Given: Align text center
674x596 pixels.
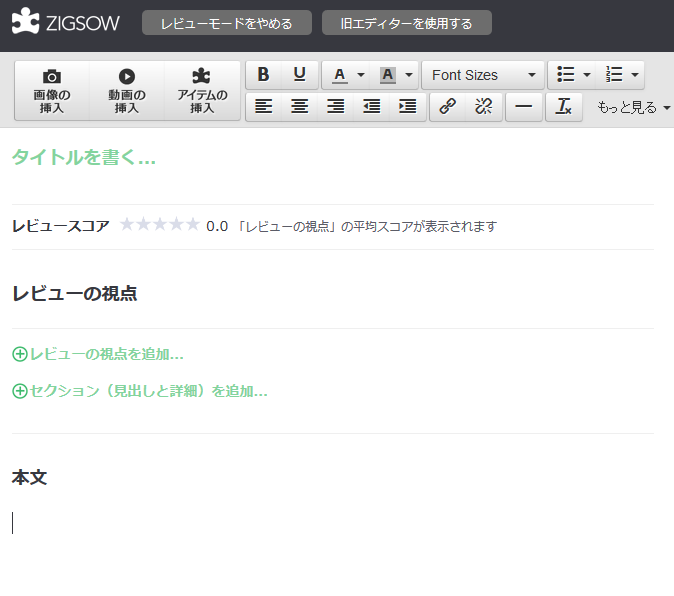Looking at the screenshot, I should tap(300, 106).
